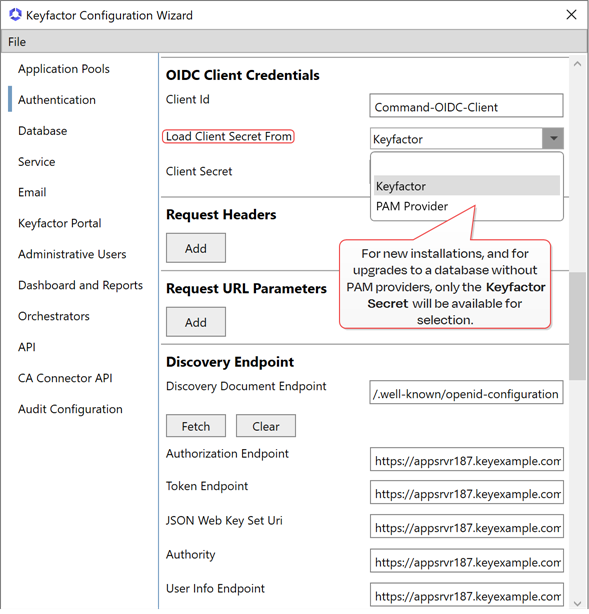Click the scrollbar up arrow
589x614 pixels.
577,64
